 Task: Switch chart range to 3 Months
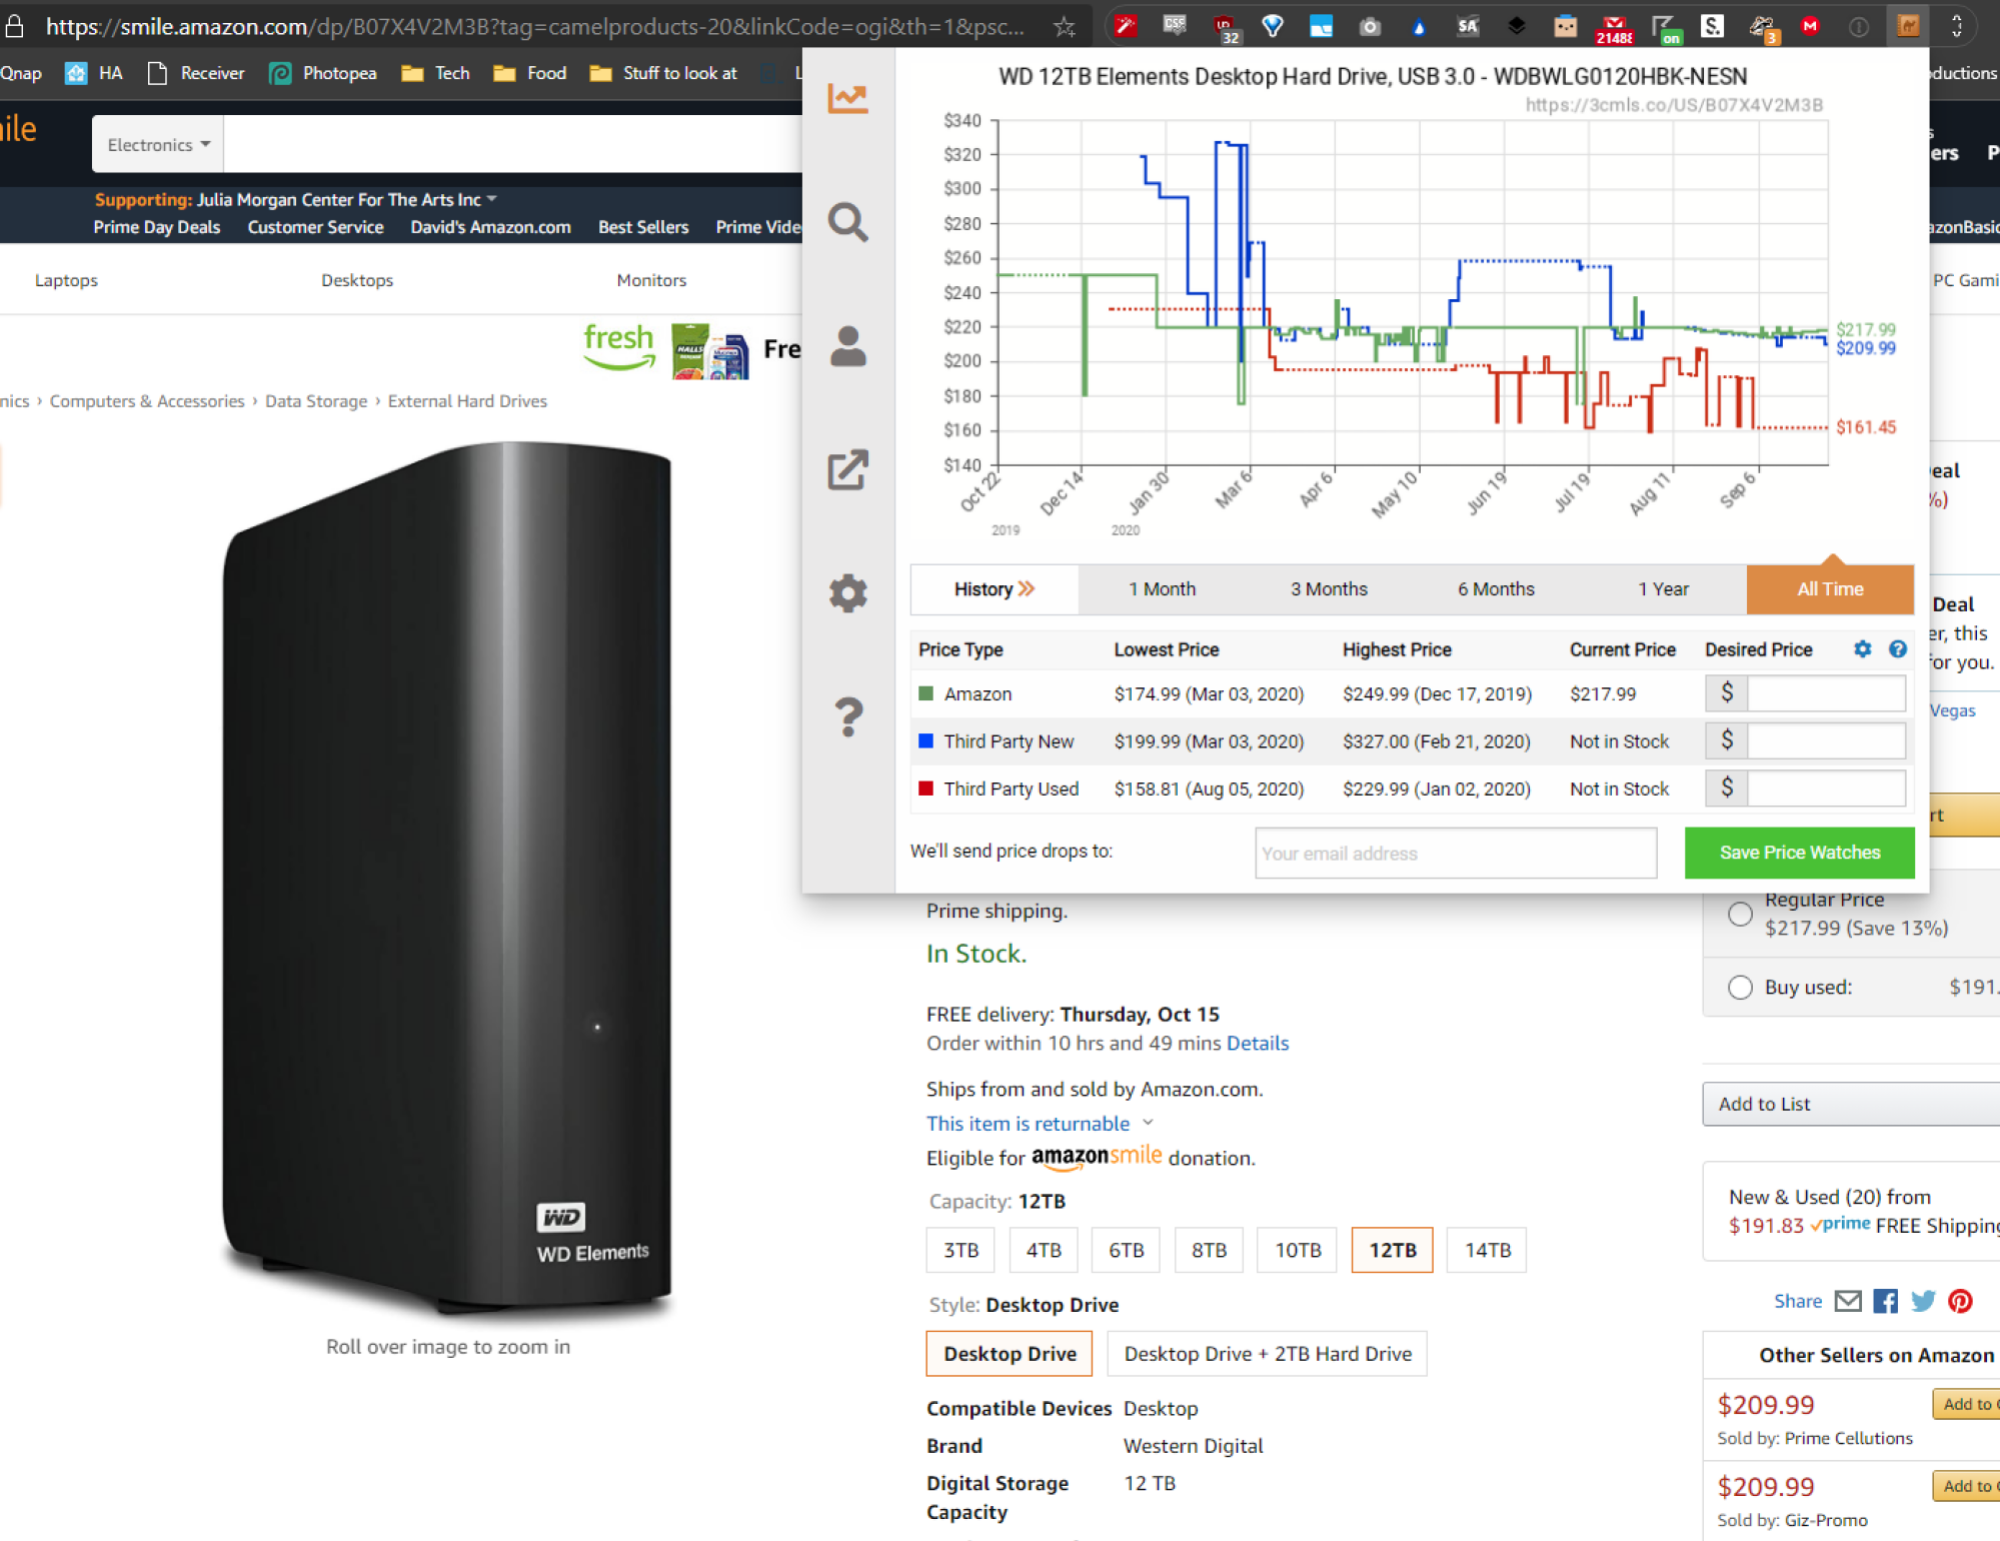[x=1328, y=589]
